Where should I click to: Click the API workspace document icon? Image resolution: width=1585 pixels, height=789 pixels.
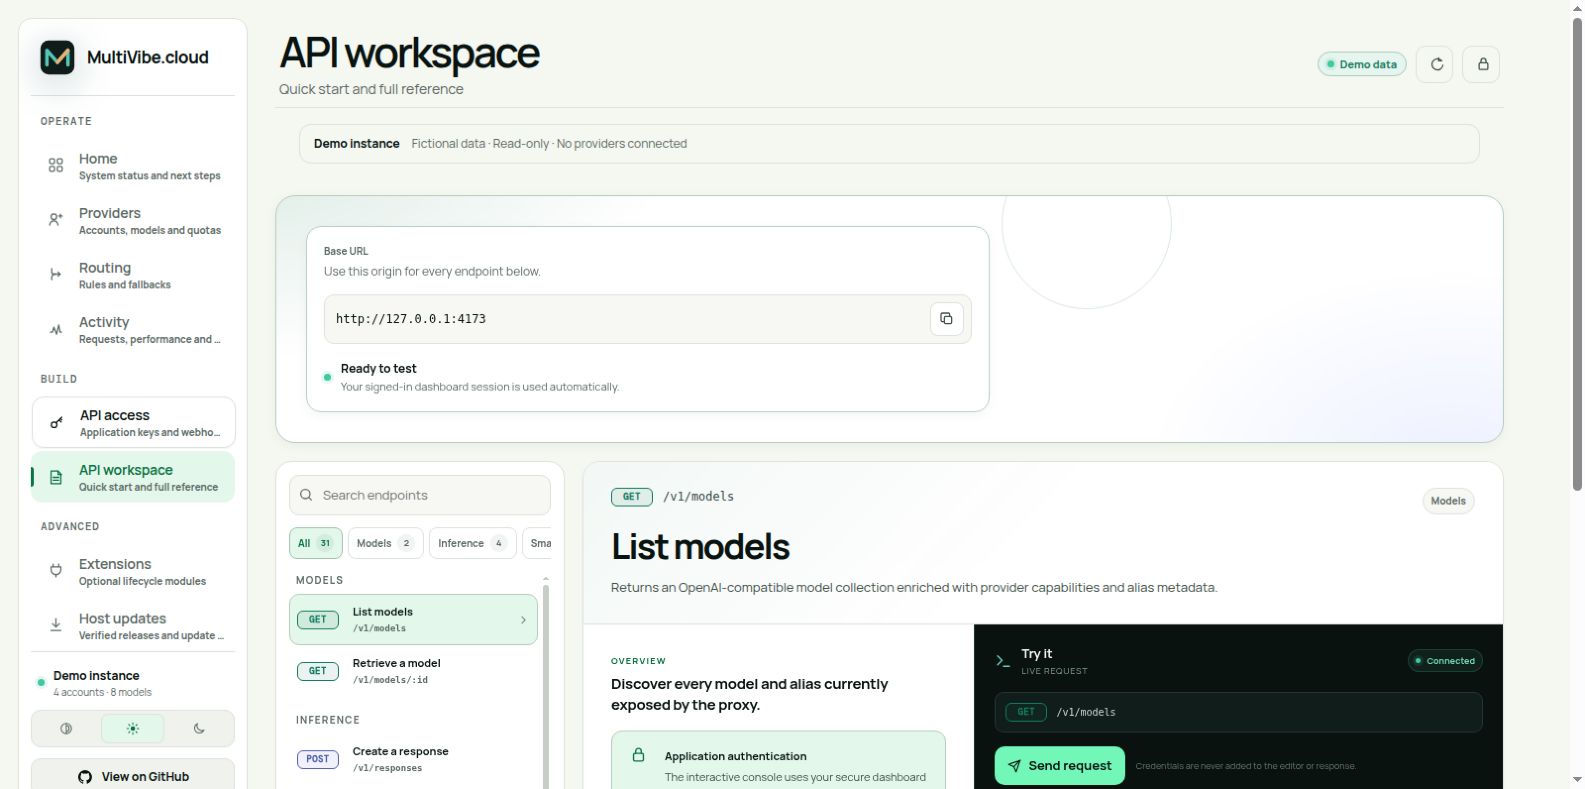coord(56,477)
